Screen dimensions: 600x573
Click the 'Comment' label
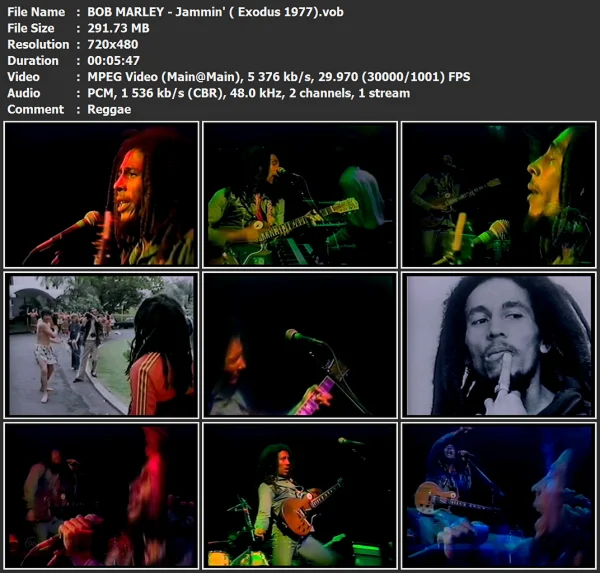coord(36,109)
